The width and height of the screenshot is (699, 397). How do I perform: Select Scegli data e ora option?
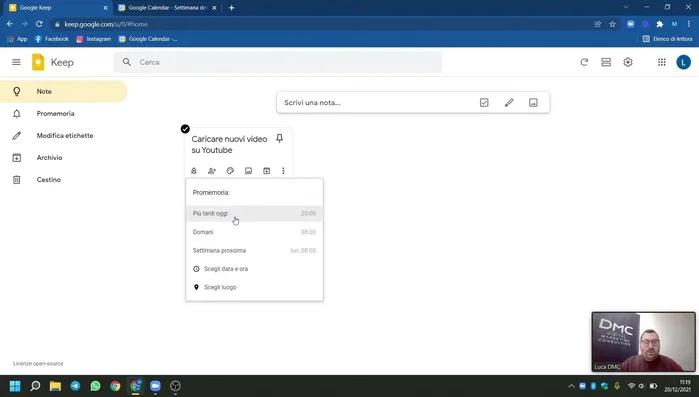pos(255,269)
